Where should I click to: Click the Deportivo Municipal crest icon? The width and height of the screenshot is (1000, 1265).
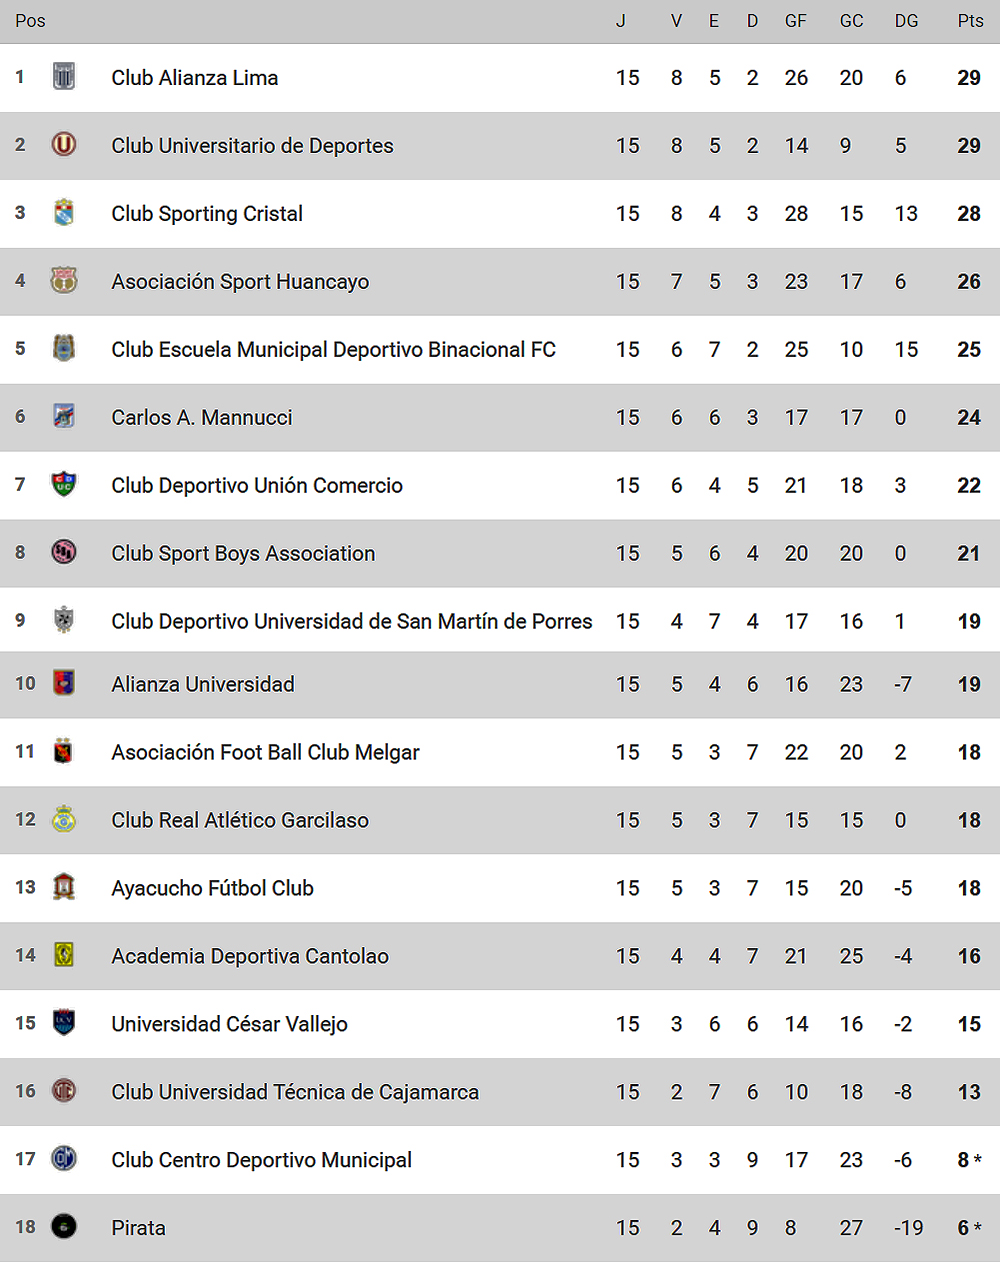point(64,1159)
